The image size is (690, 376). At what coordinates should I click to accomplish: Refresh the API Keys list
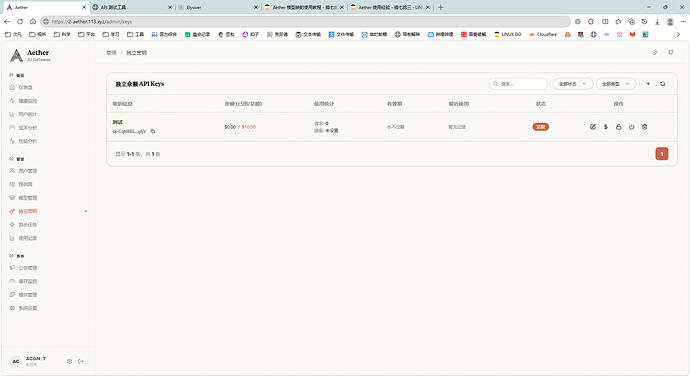[663, 84]
